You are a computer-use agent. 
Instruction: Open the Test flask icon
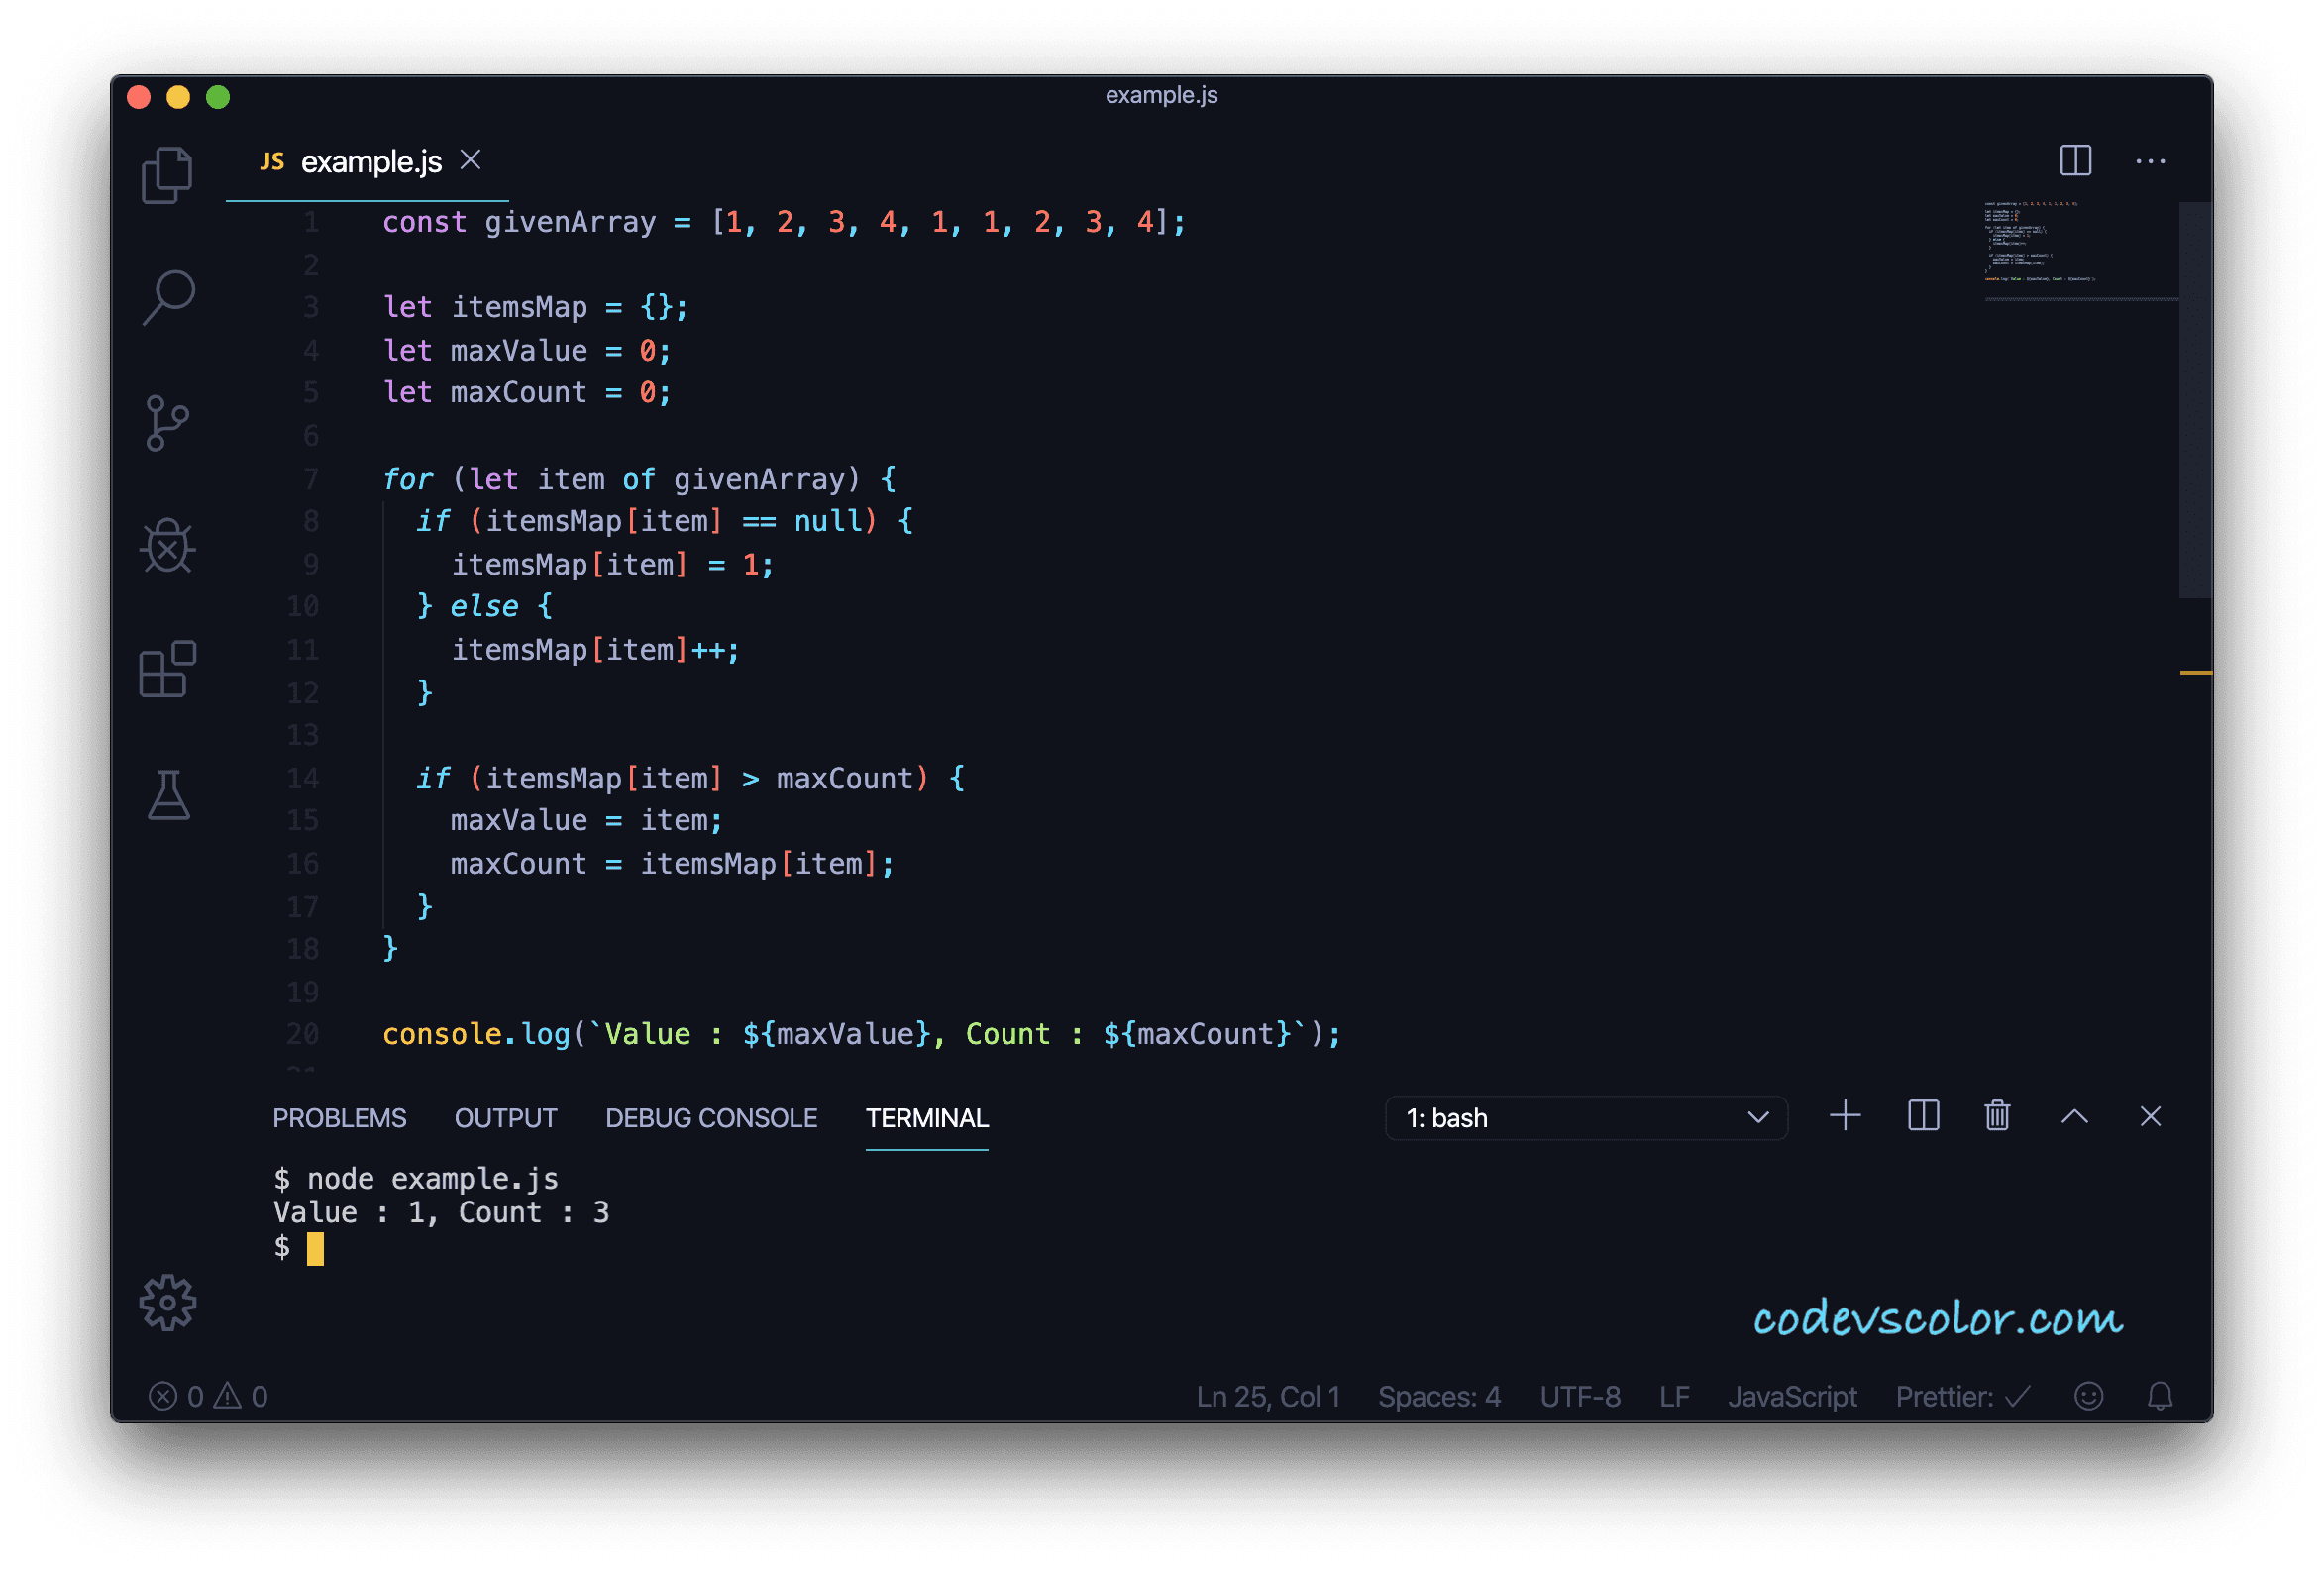pos(168,795)
